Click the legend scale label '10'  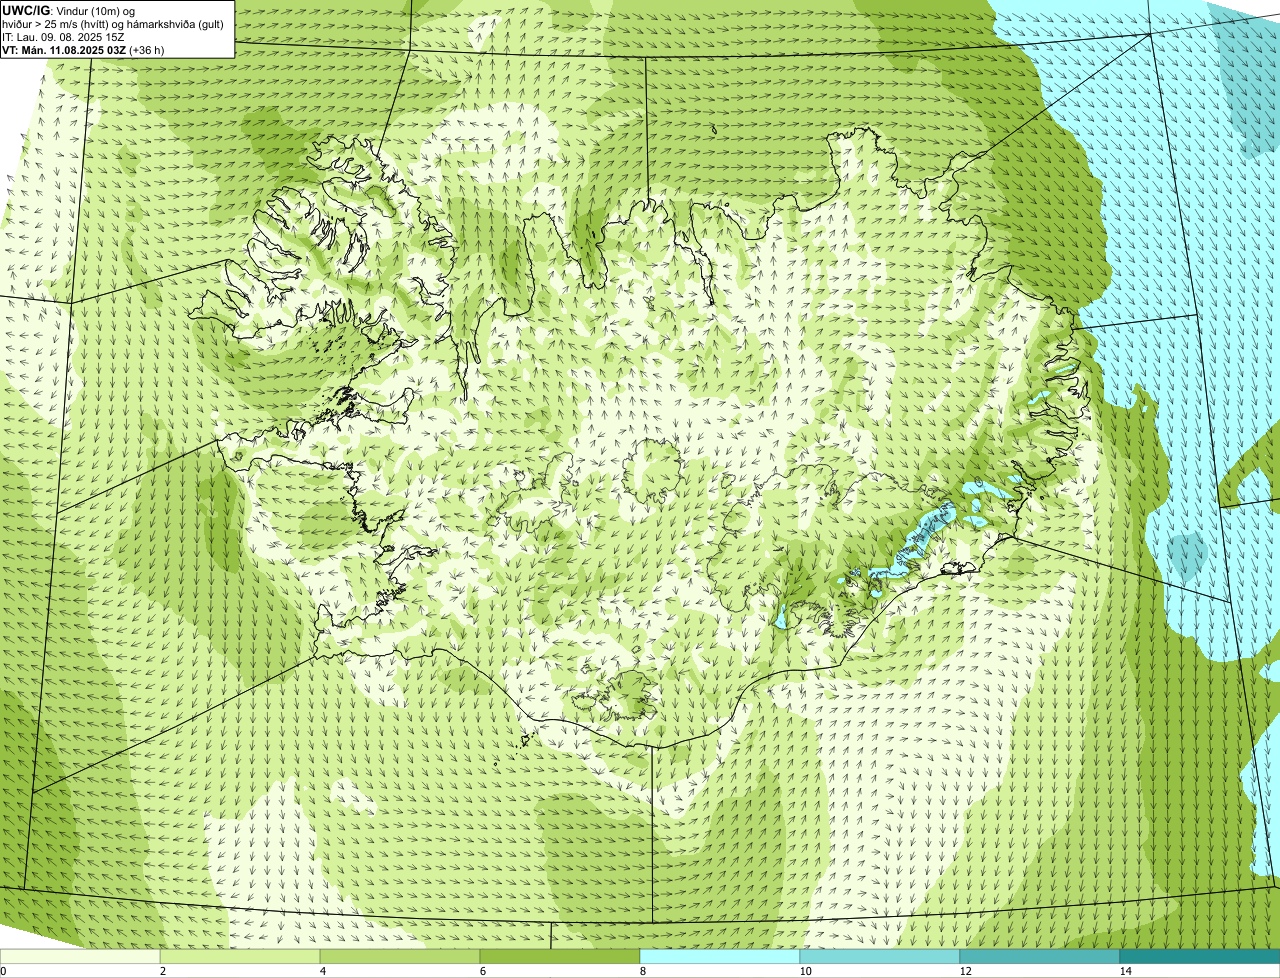(x=805, y=971)
